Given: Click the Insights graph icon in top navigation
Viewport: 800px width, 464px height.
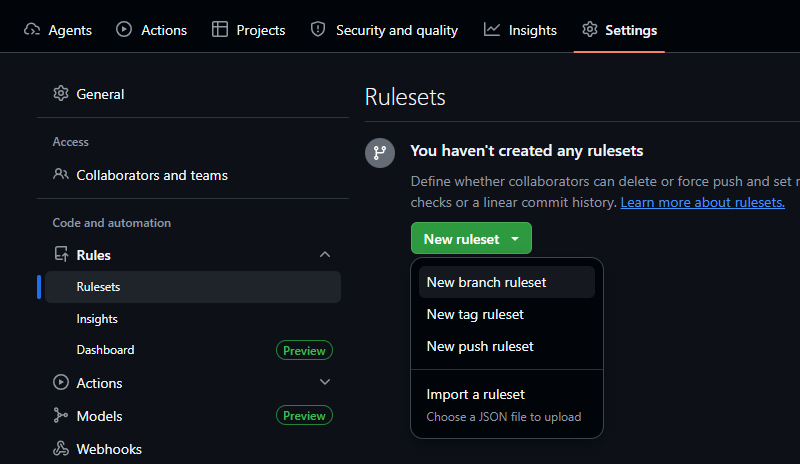Looking at the screenshot, I should point(492,29).
